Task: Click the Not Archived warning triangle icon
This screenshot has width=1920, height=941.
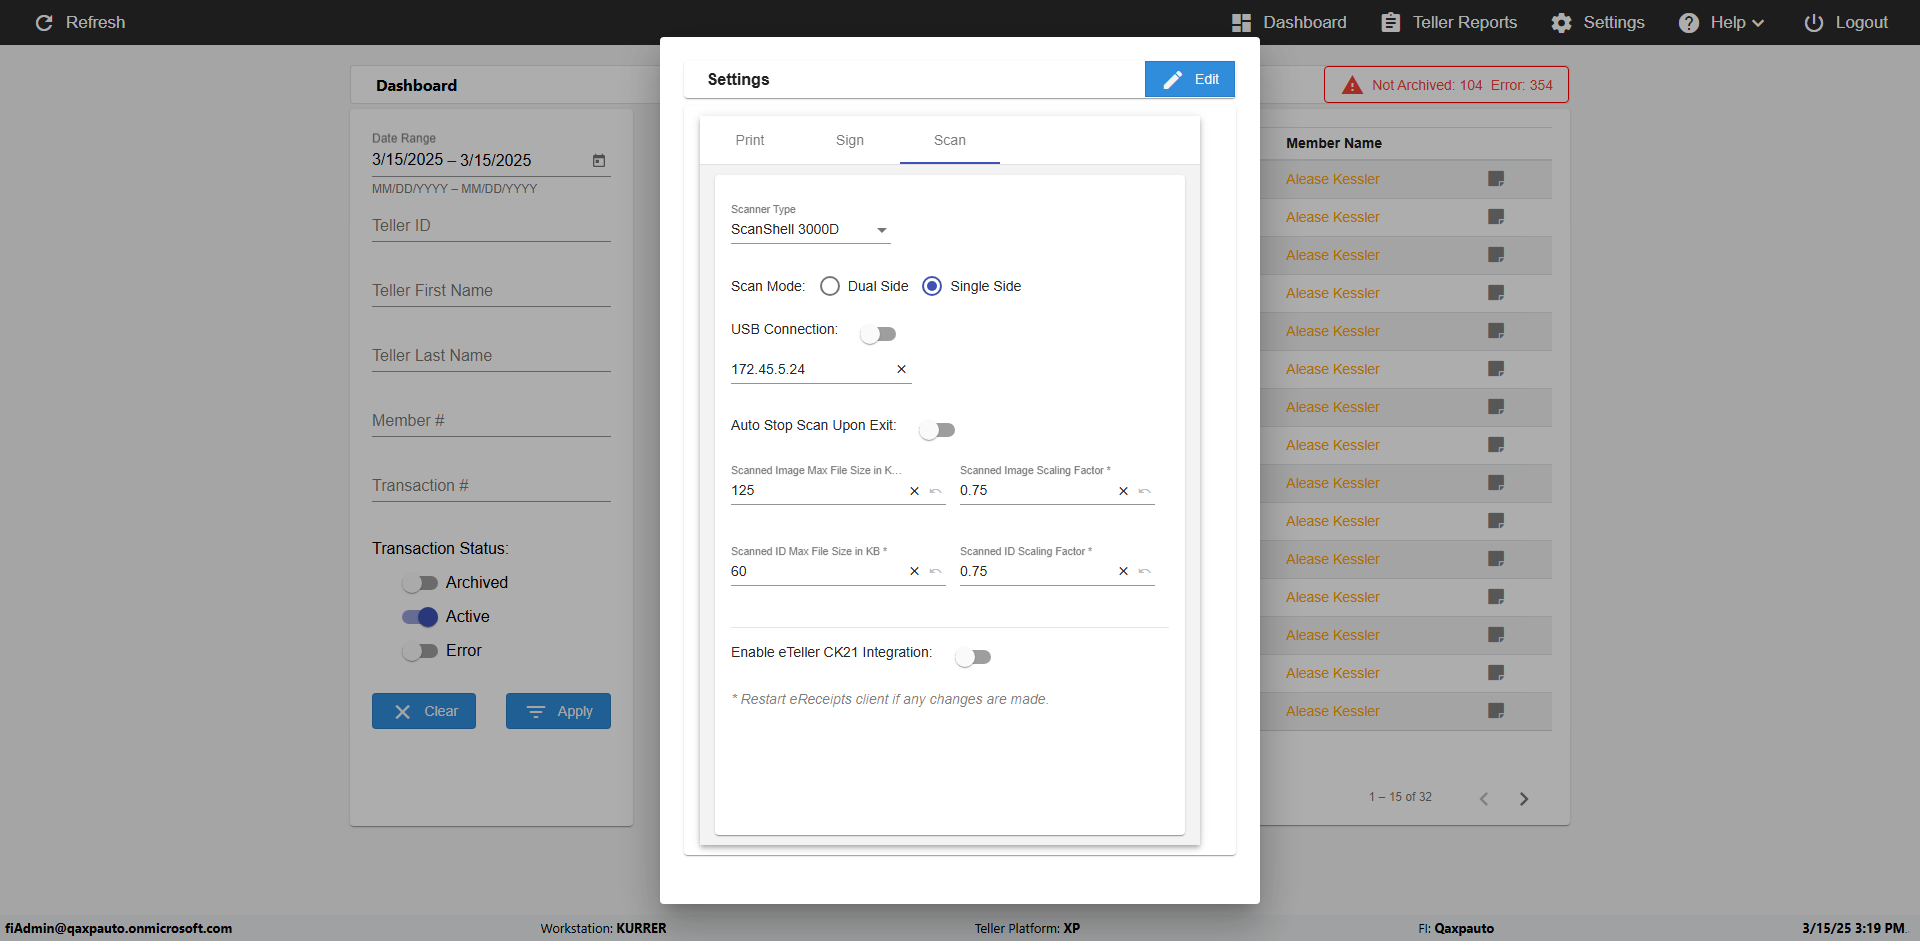Action: tap(1352, 85)
